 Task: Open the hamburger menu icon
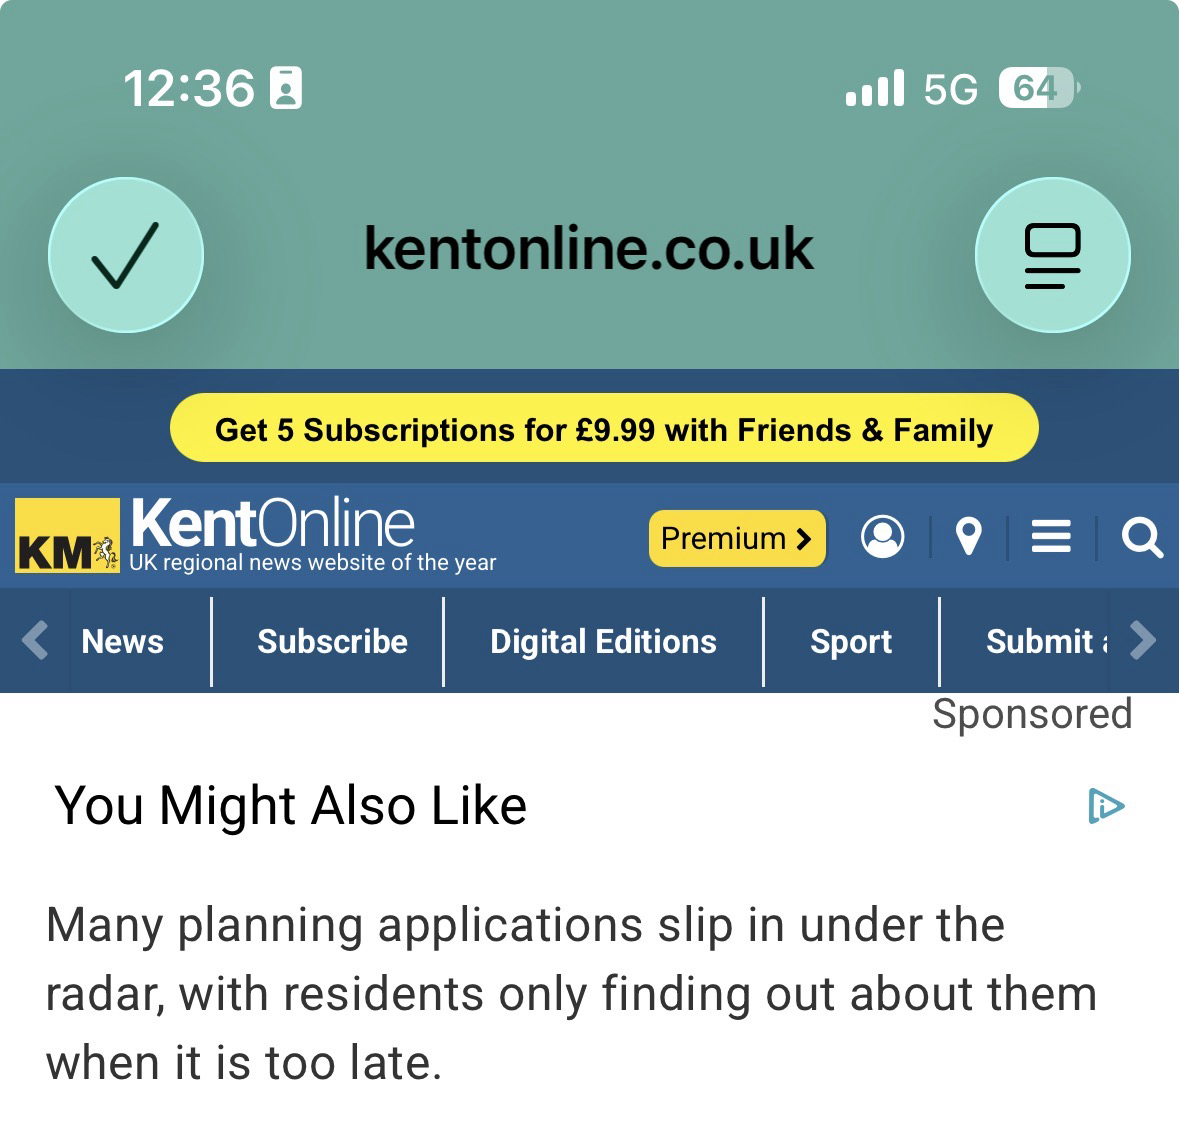click(1051, 537)
